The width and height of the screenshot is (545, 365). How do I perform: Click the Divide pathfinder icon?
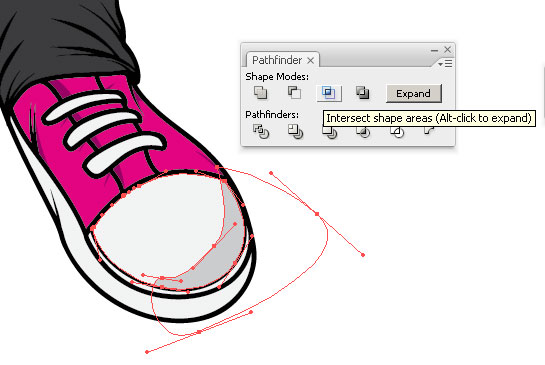[x=261, y=132]
